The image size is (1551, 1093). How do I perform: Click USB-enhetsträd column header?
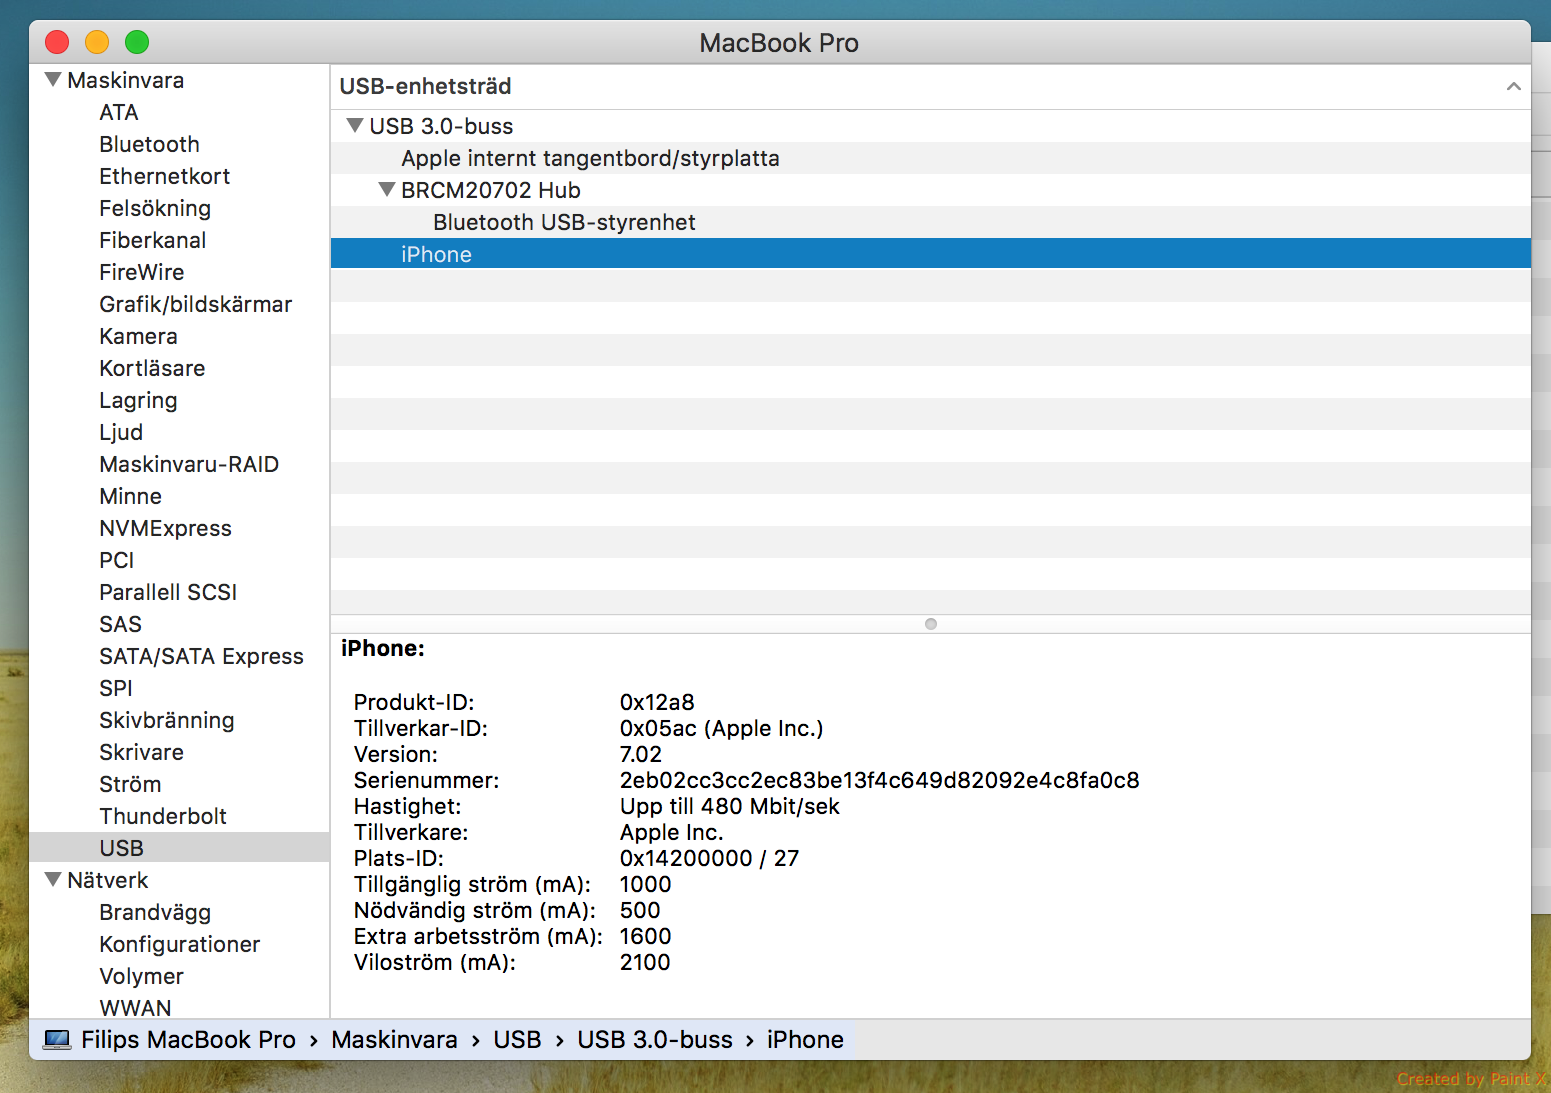click(930, 87)
